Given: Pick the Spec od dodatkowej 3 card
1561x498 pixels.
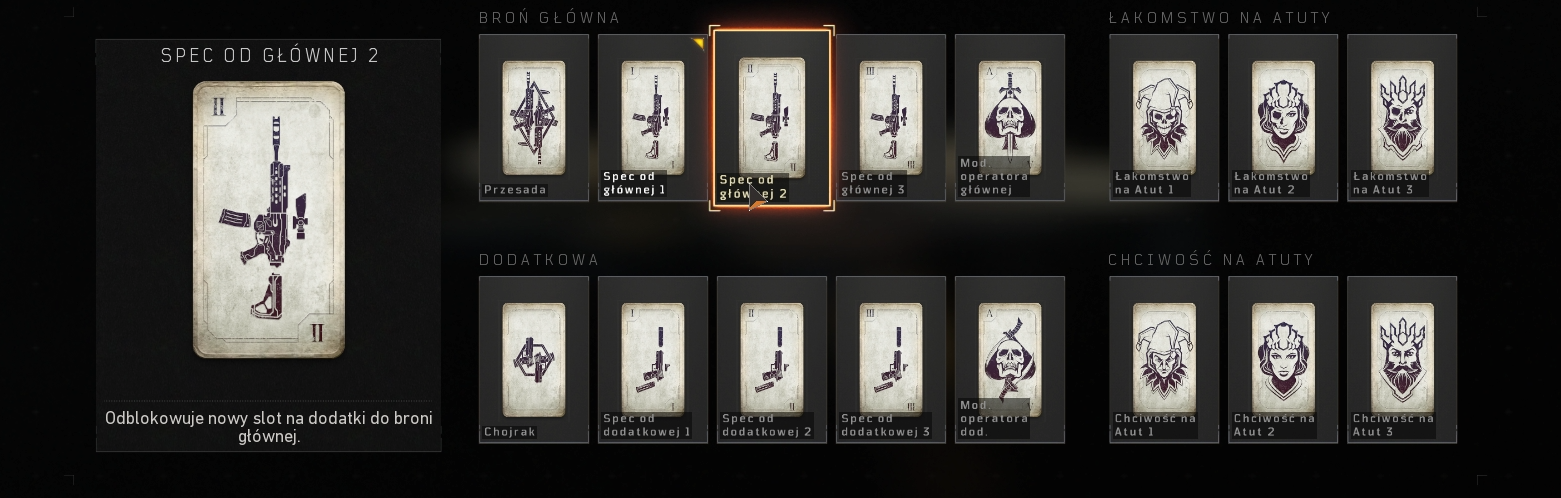Looking at the screenshot, I should point(891,360).
